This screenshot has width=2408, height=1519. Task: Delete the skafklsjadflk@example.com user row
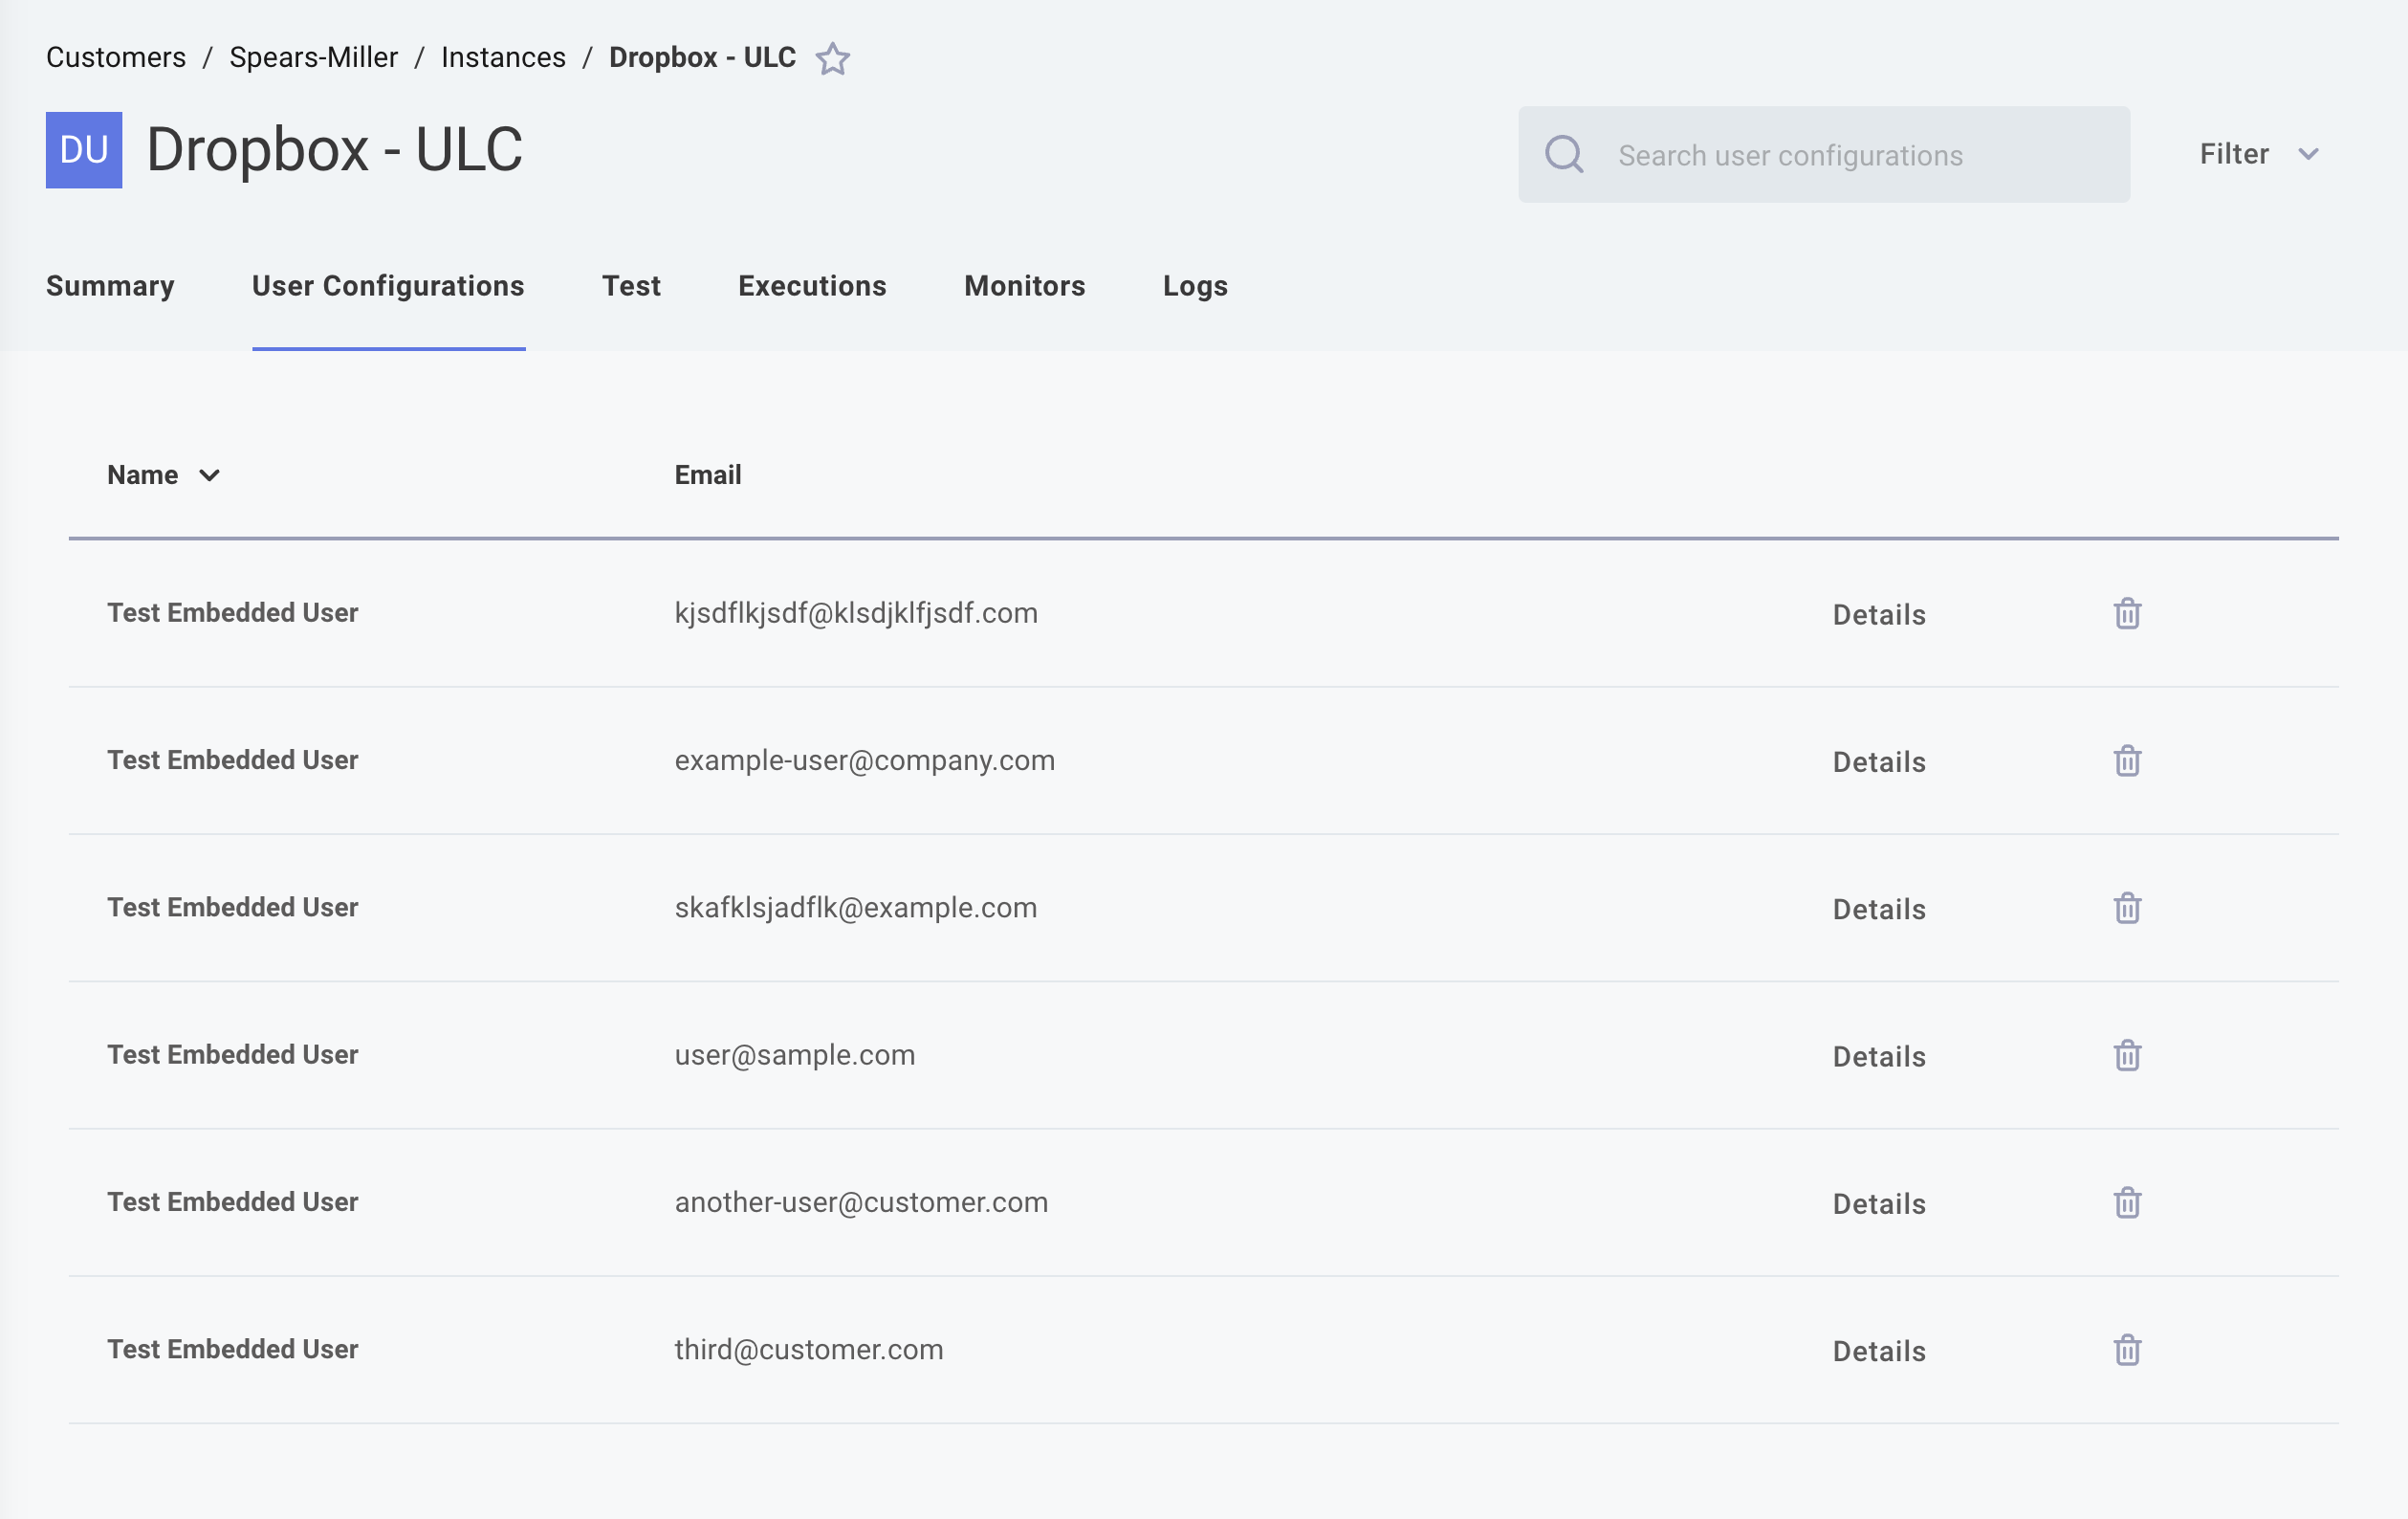(2127, 908)
